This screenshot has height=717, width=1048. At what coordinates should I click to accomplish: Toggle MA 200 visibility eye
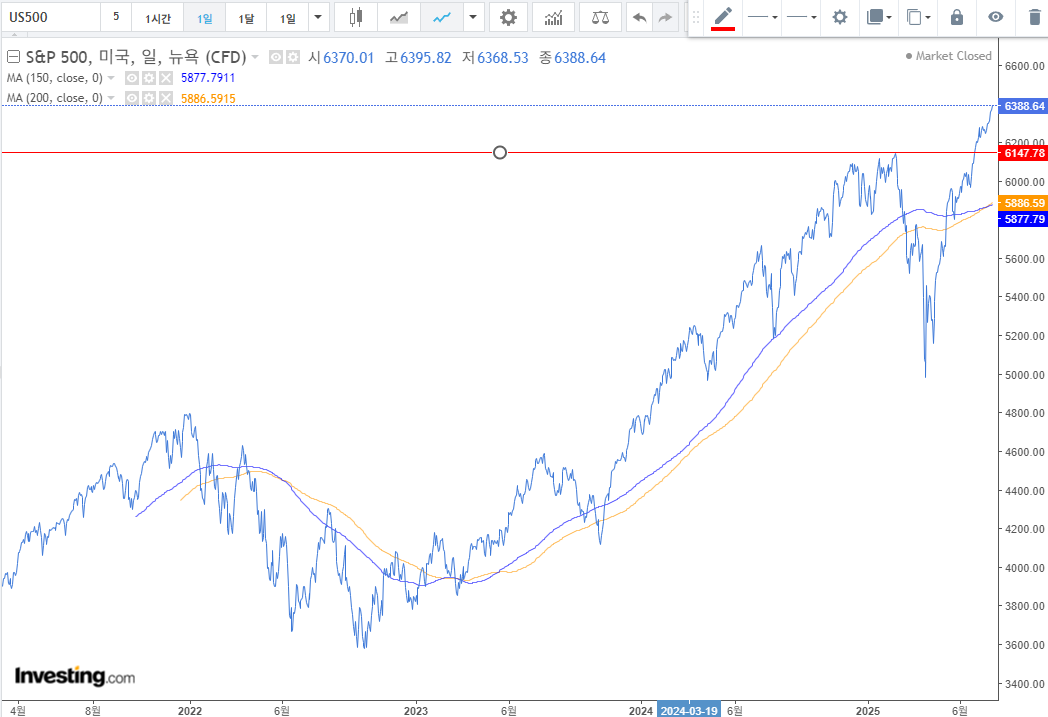[132, 98]
